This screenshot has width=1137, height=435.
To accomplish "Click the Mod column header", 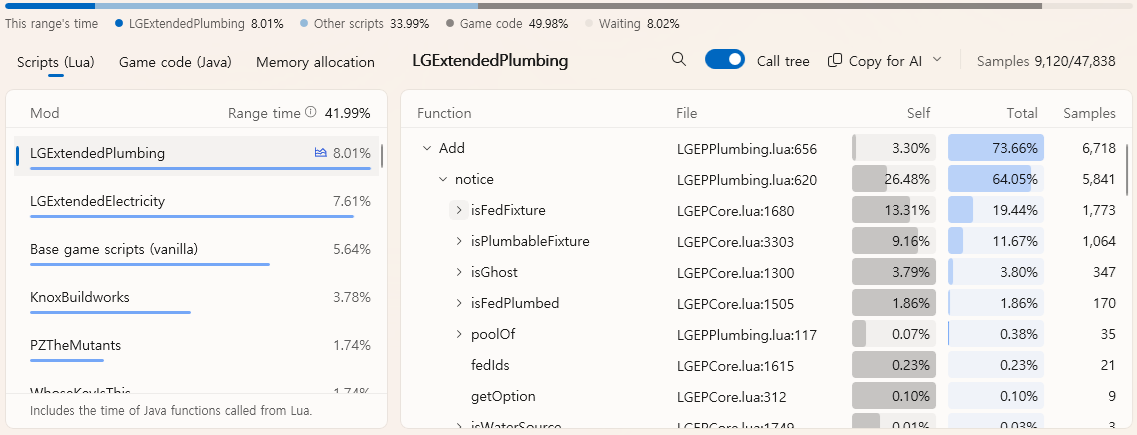I will 44,113.
